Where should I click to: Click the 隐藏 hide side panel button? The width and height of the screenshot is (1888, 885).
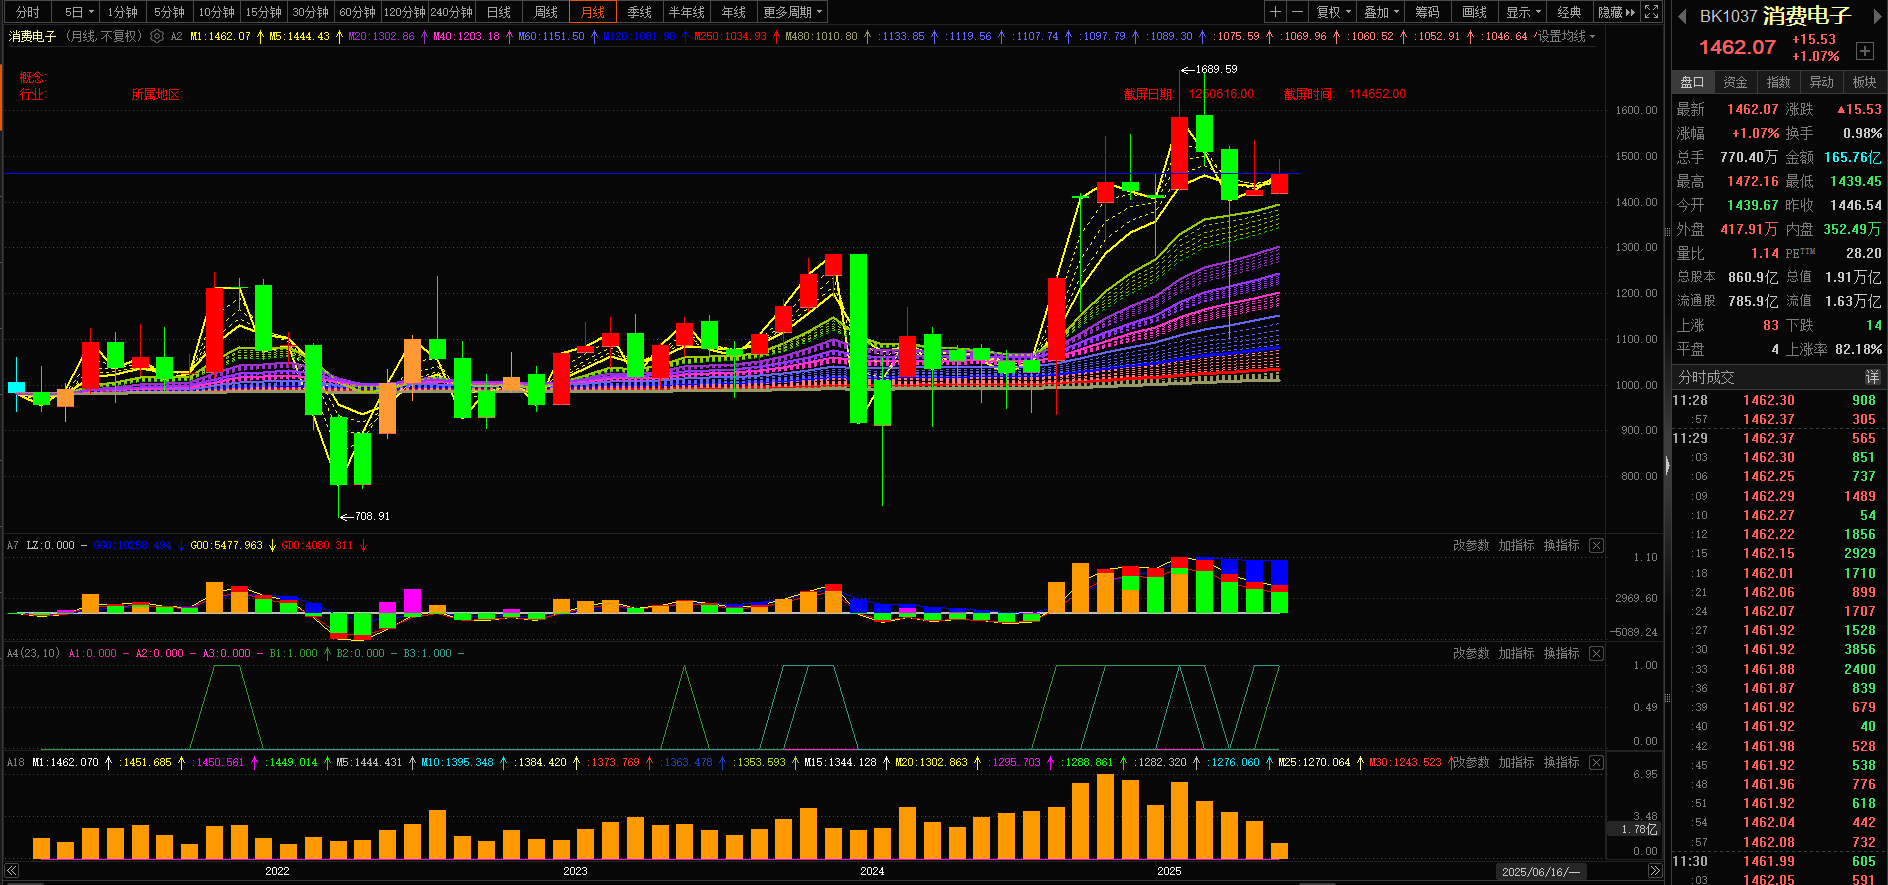point(1617,12)
